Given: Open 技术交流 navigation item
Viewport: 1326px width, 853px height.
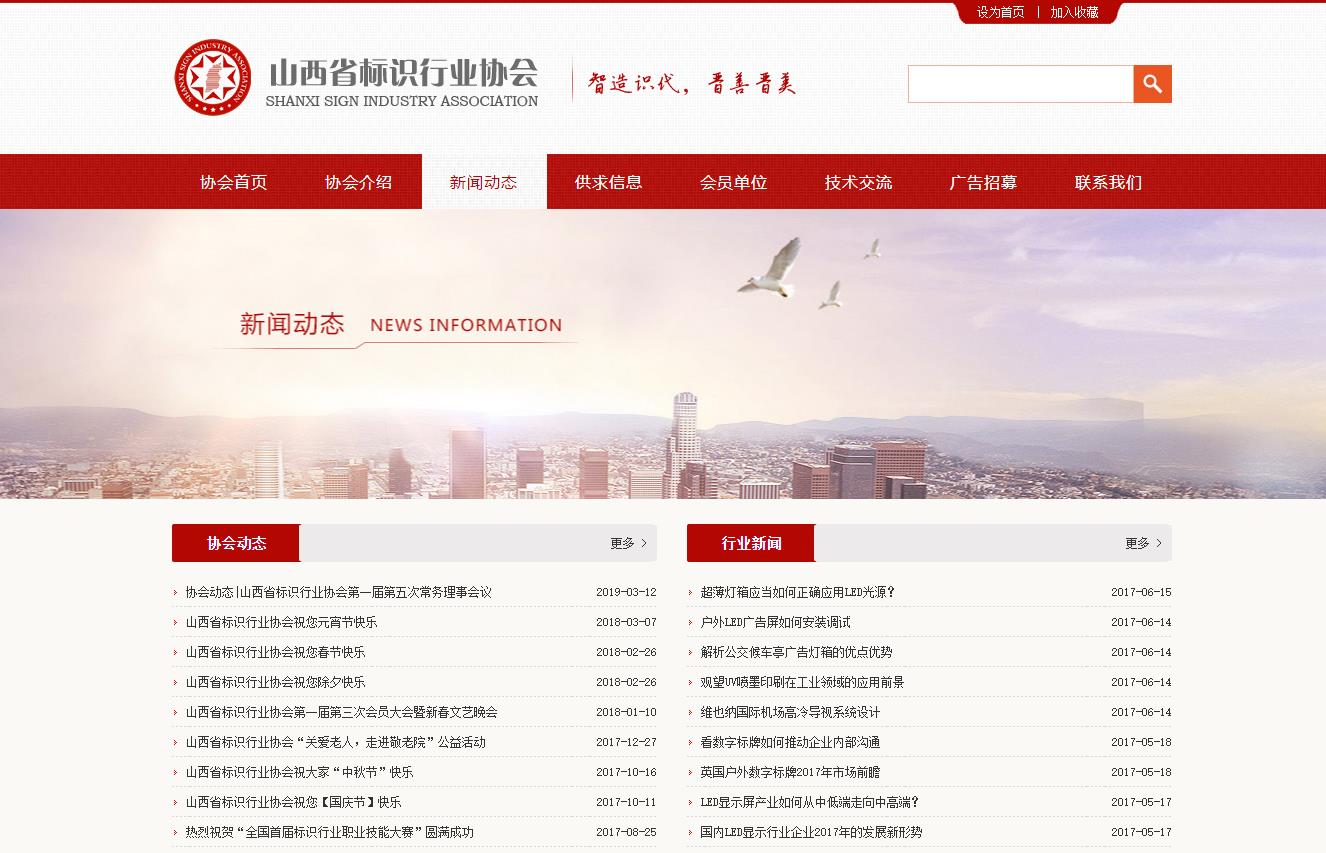Looking at the screenshot, I should (859, 182).
